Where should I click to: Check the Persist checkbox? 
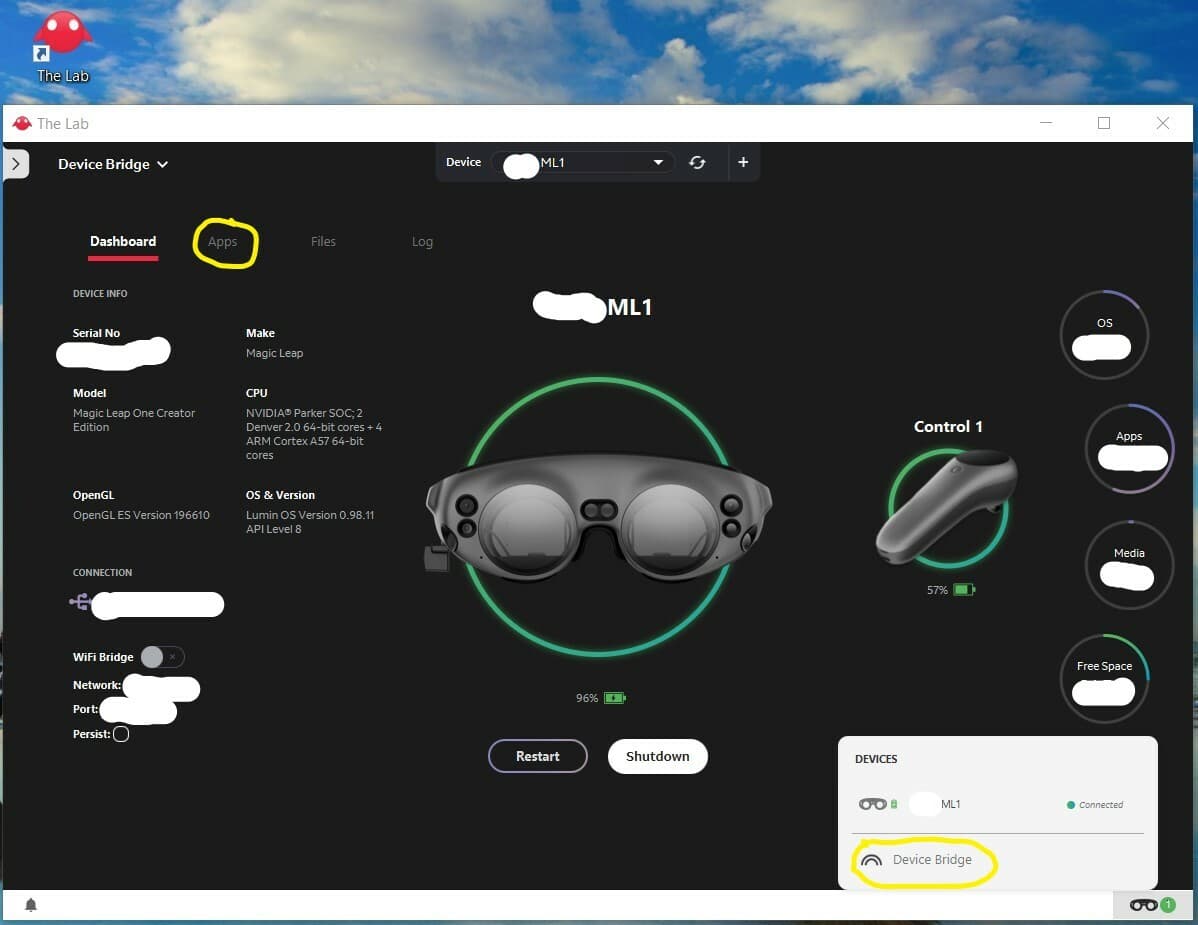coord(121,734)
